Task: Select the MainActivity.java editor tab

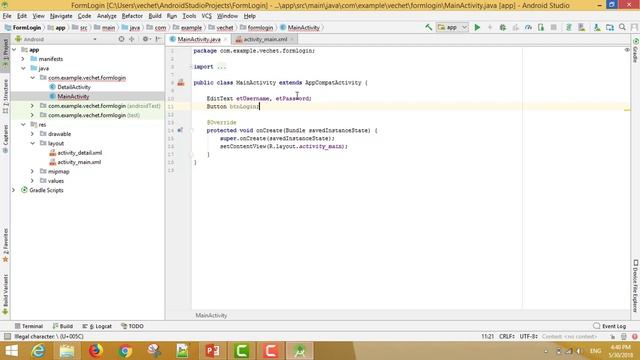Action: 199,39
